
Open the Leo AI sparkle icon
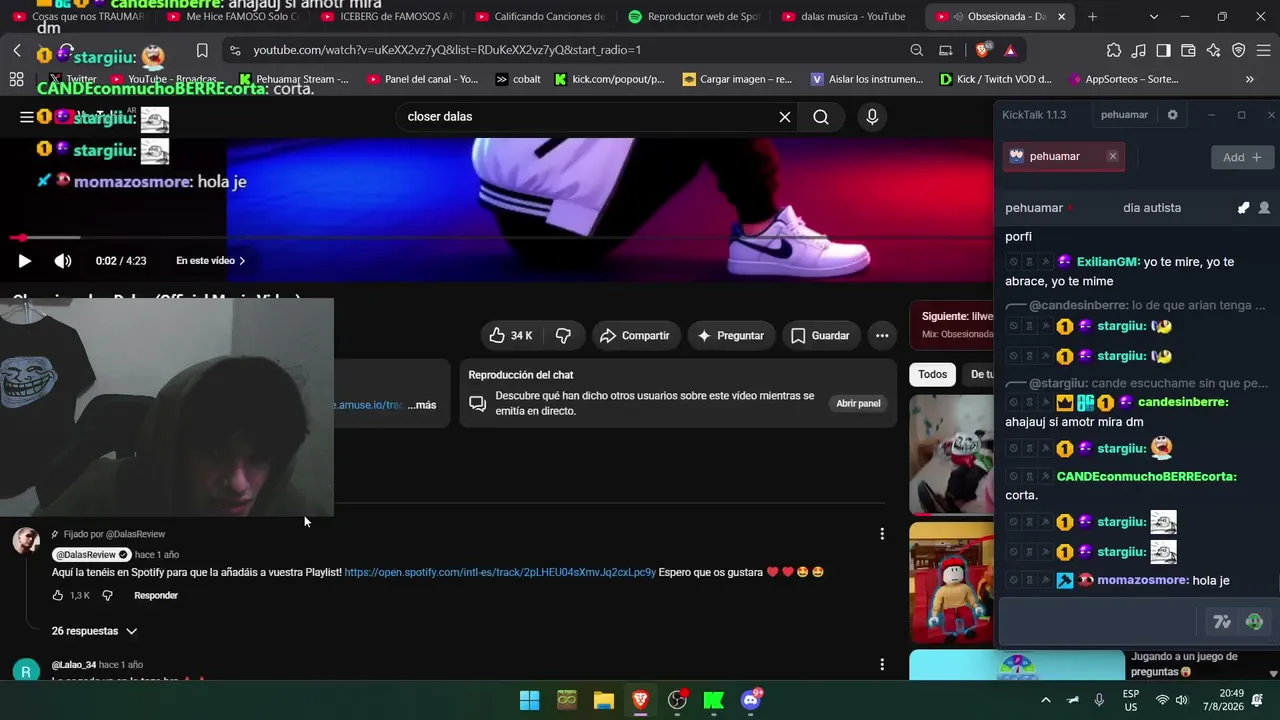[x=1214, y=50]
